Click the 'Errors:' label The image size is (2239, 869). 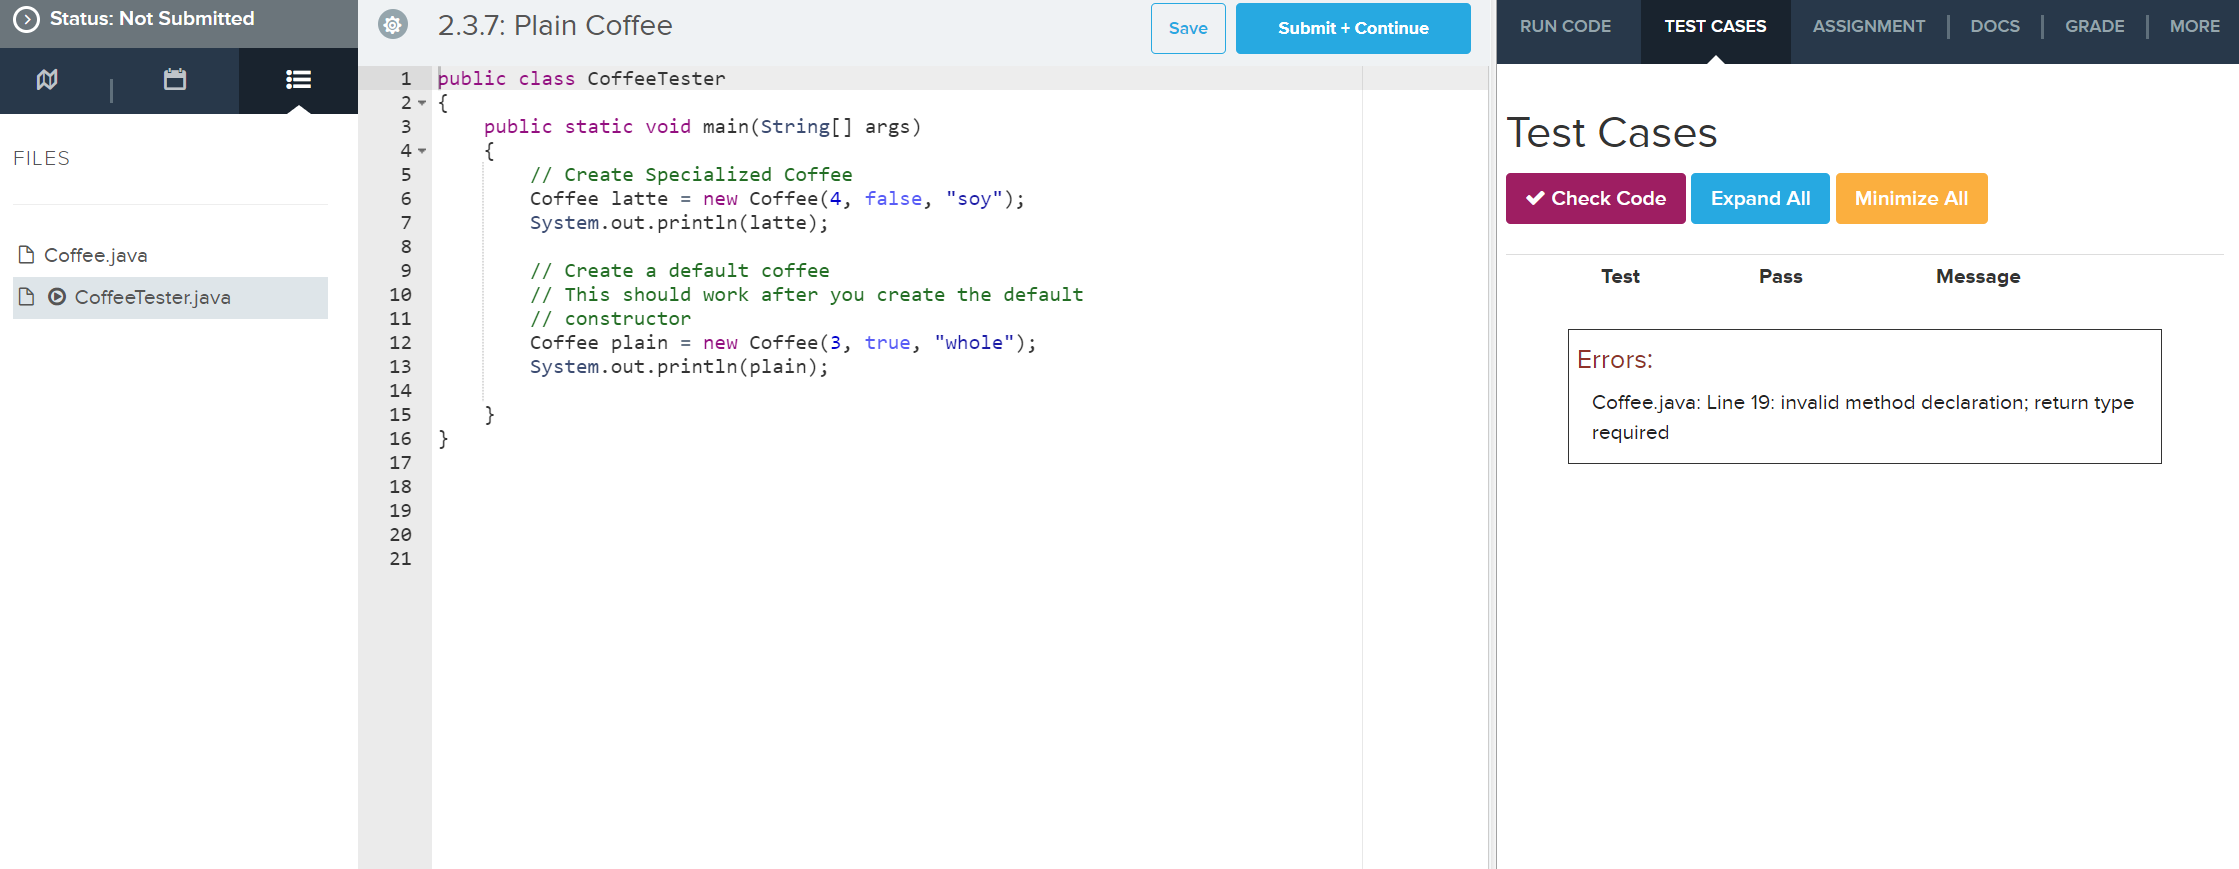pyautogui.click(x=1614, y=360)
